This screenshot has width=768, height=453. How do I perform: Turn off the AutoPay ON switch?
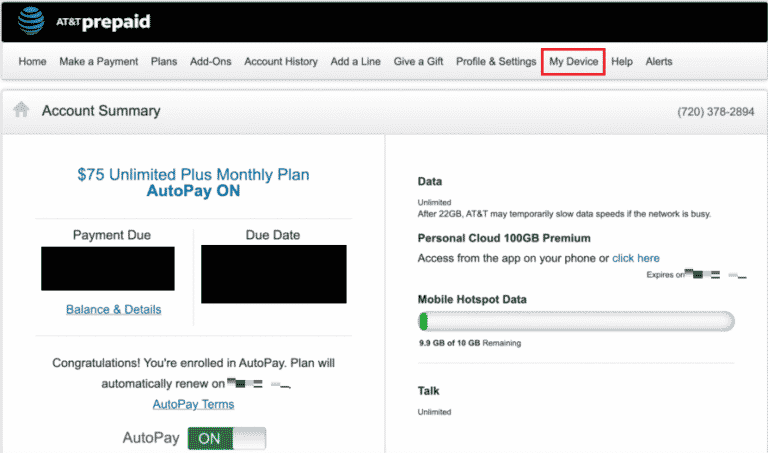227,438
